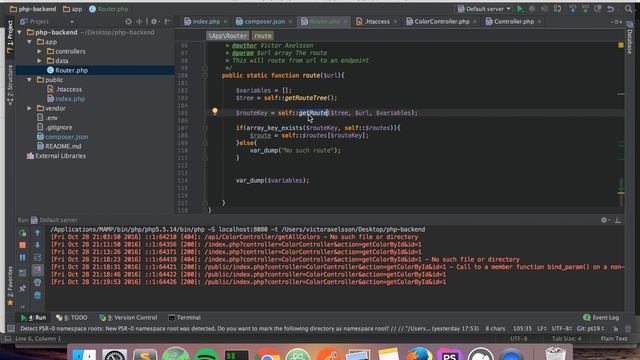Open the search everywhere magnifier
The height and width of the screenshot is (360, 640).
coord(629,9)
